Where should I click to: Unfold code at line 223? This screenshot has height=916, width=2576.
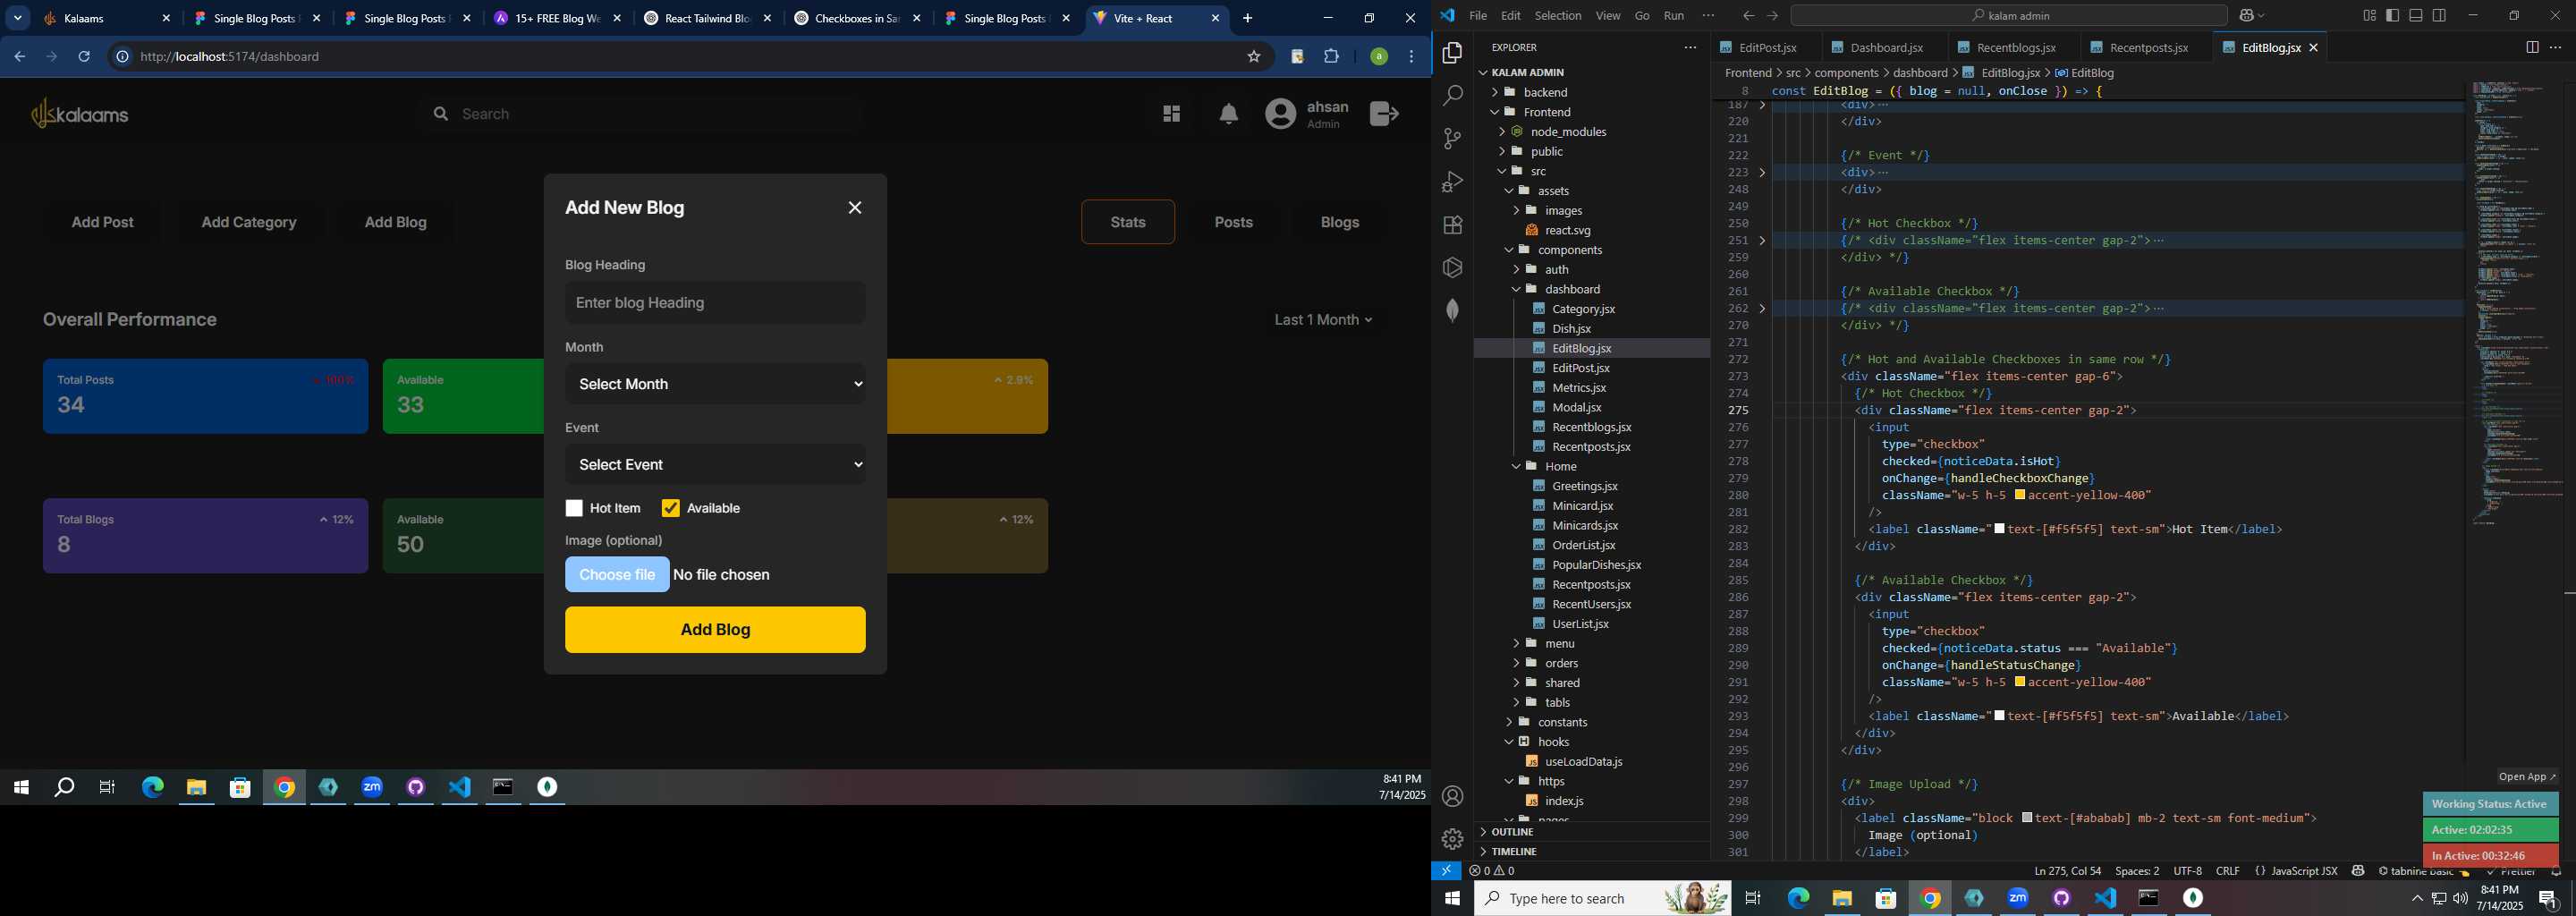pyautogui.click(x=1762, y=173)
